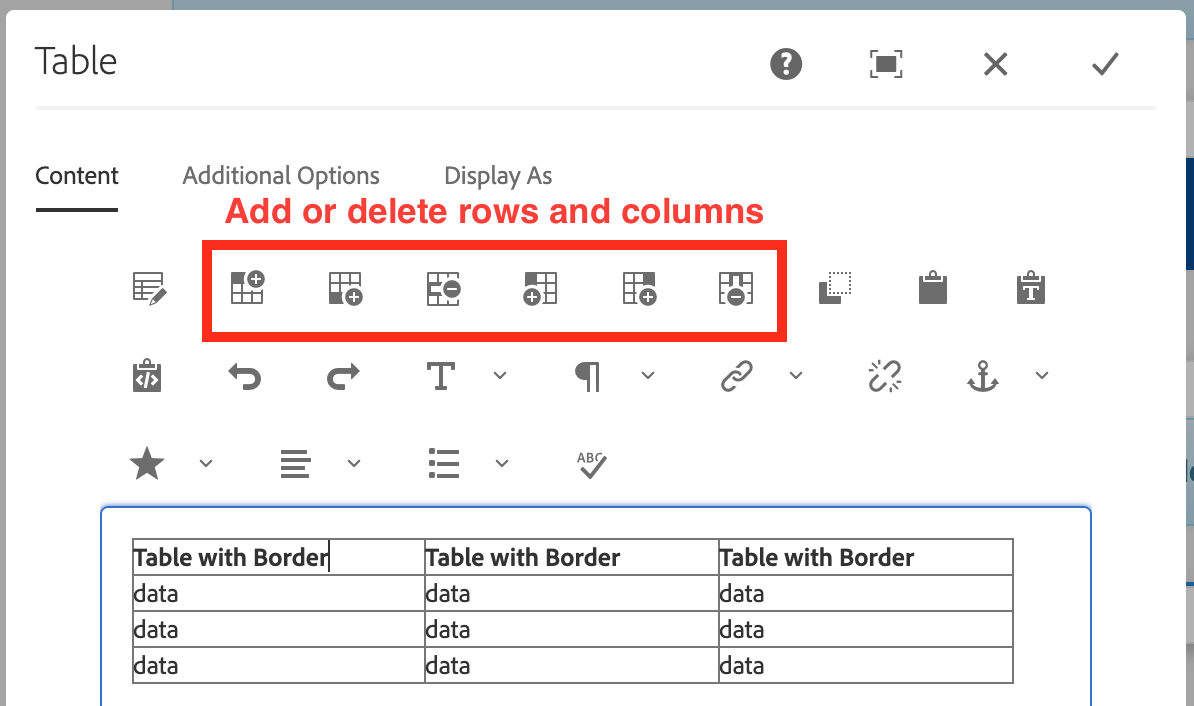Screen dimensions: 1194x706
Task: Click the copy icon with dotted square
Action: click(x=834, y=289)
